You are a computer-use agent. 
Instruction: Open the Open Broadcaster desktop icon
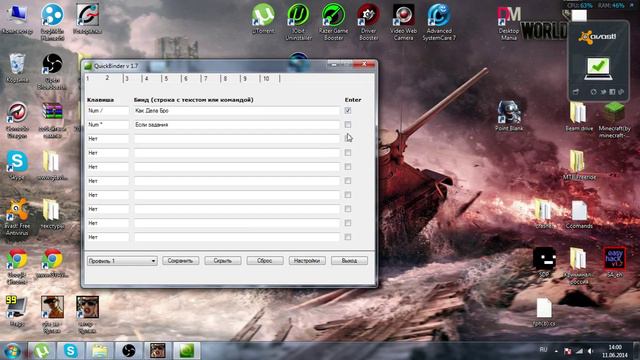tap(52, 71)
